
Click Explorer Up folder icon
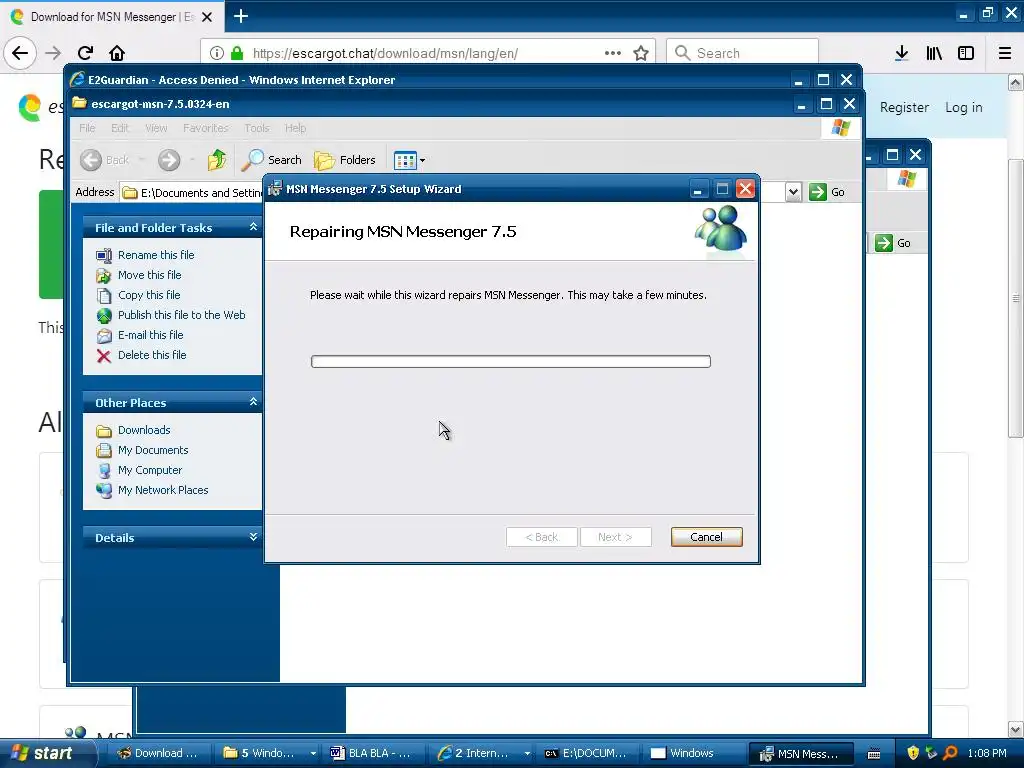(x=217, y=160)
